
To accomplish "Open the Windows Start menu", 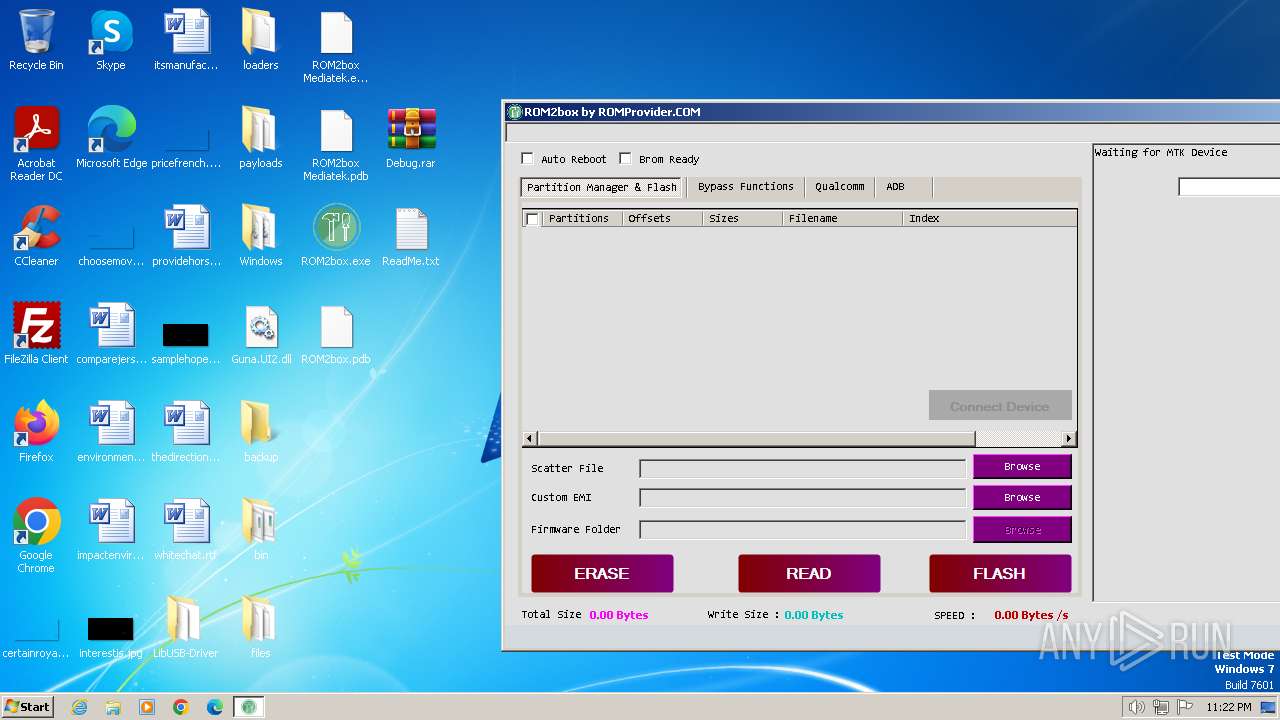I will pos(27,707).
